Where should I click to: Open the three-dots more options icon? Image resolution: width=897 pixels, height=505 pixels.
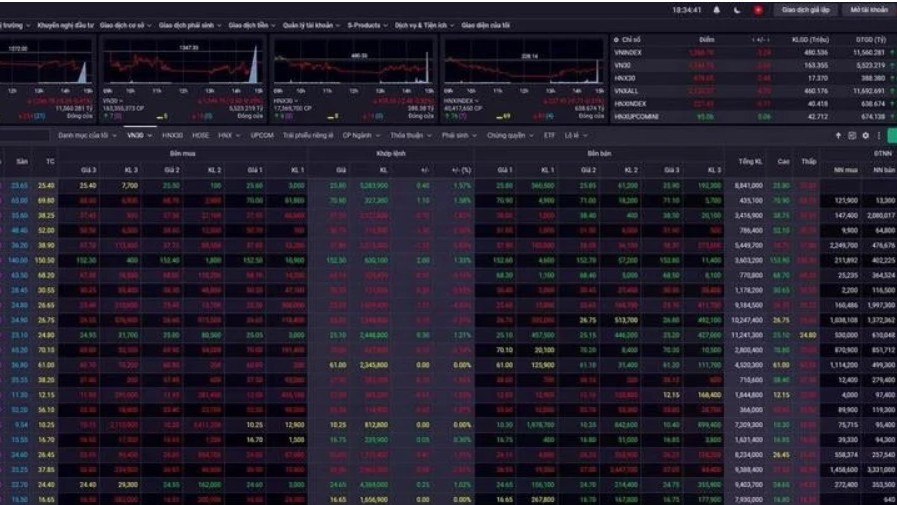pyautogui.click(x=879, y=136)
